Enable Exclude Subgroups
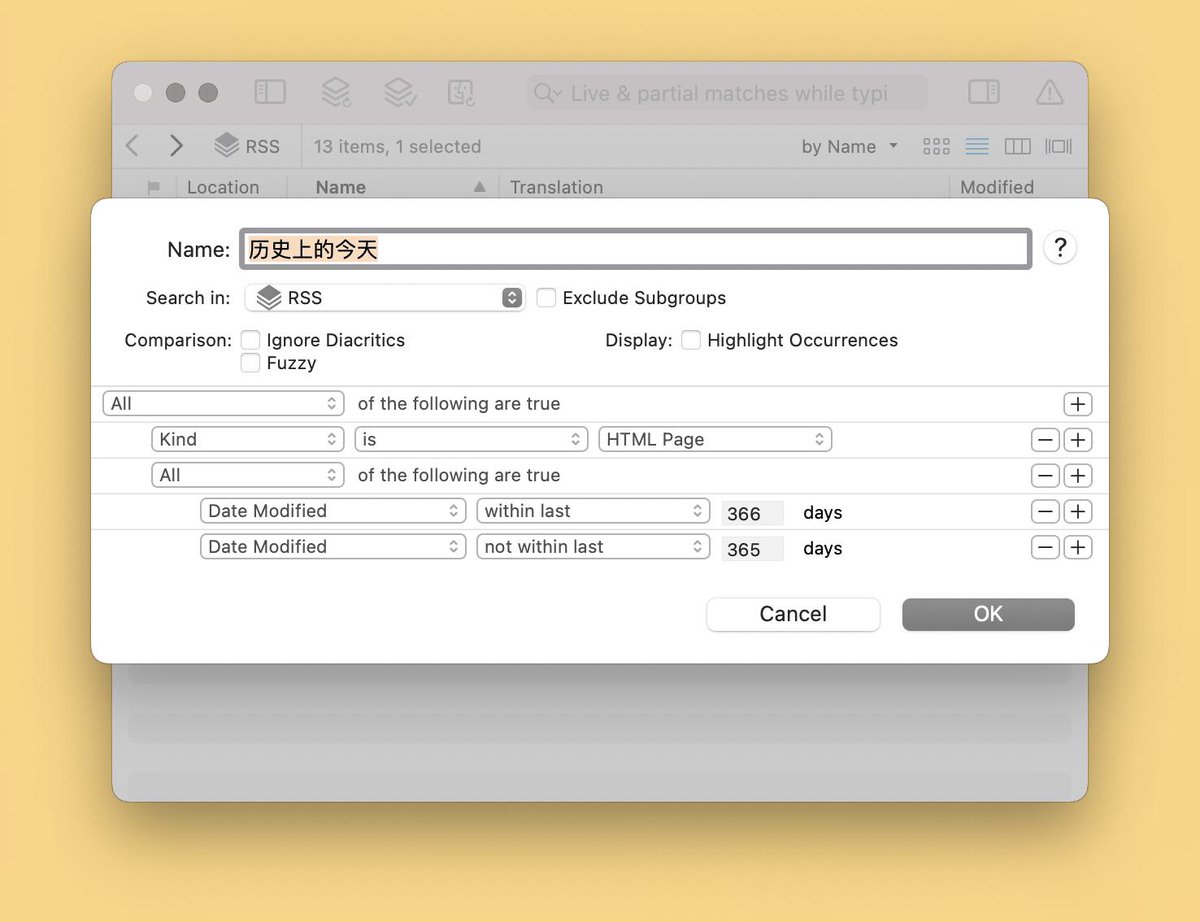The width and height of the screenshot is (1200, 922). point(546,298)
